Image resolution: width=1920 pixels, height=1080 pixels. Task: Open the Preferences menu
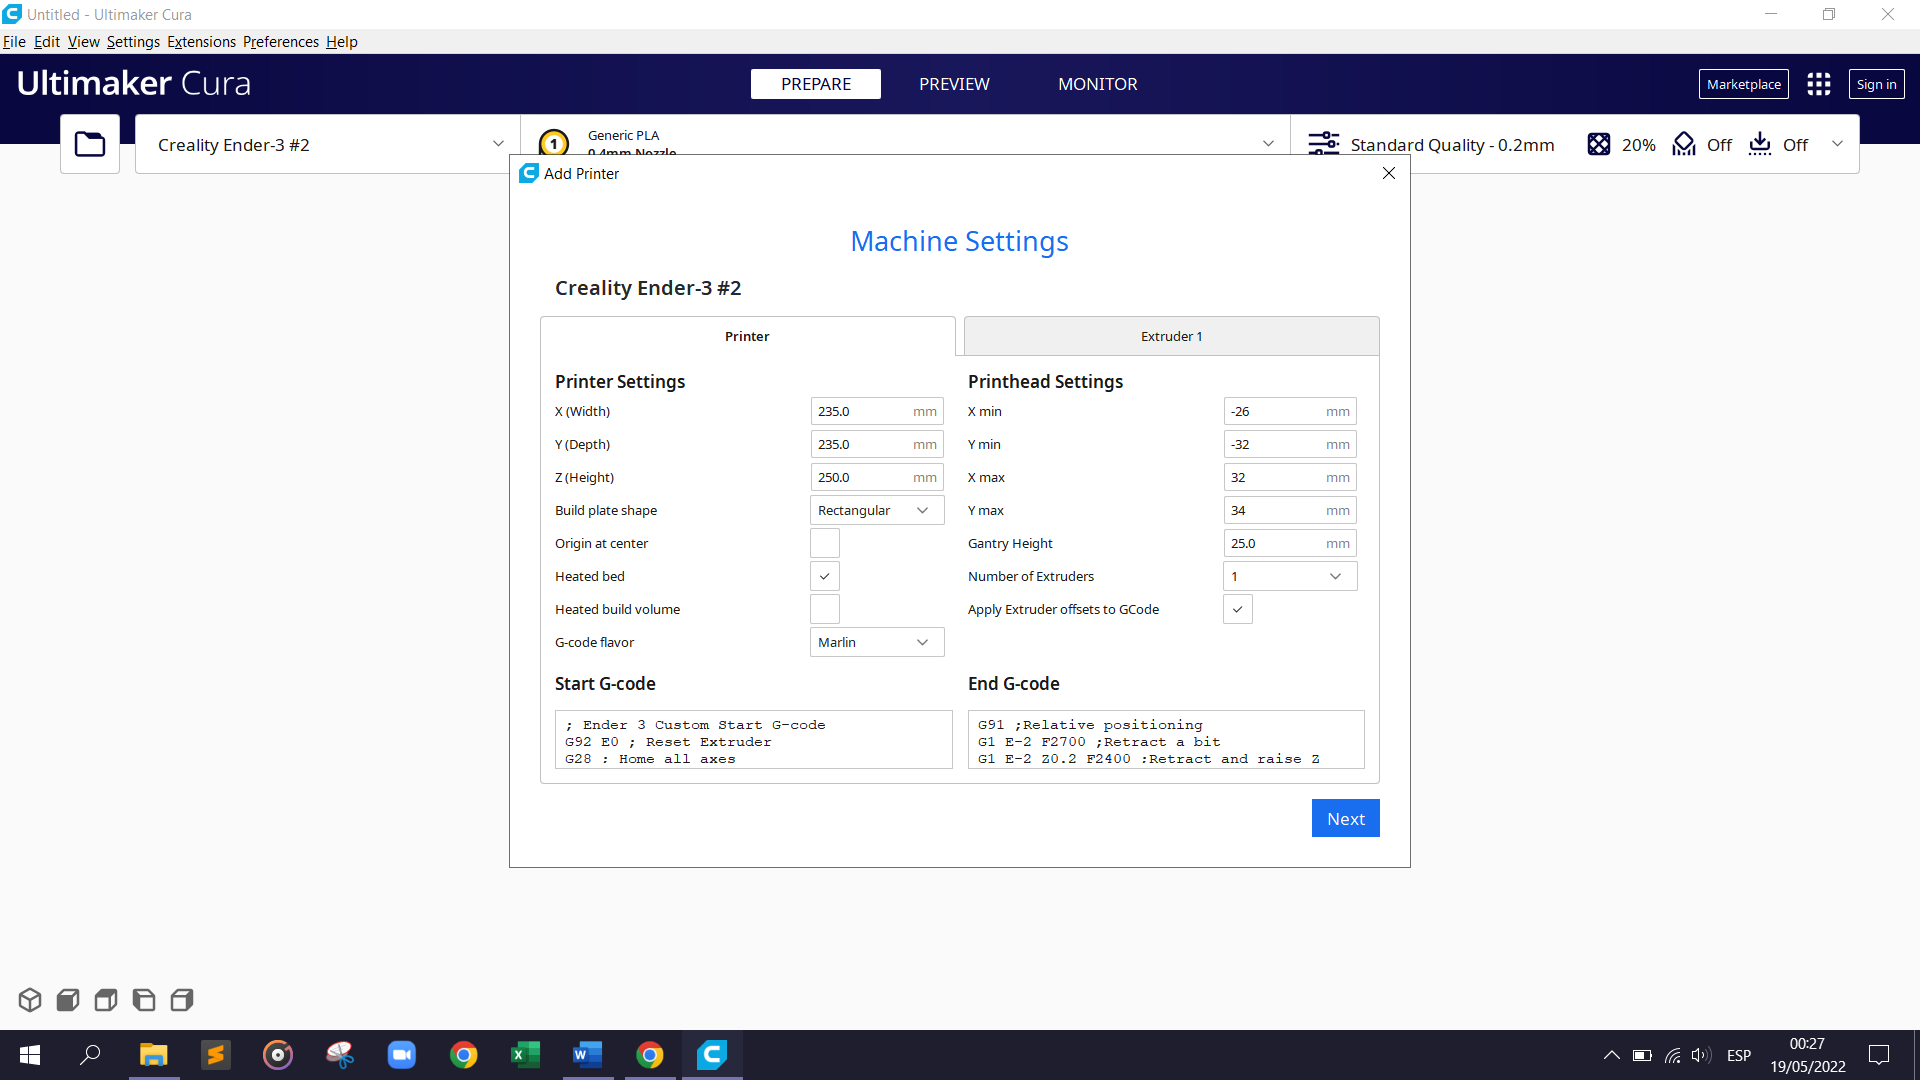(x=281, y=41)
